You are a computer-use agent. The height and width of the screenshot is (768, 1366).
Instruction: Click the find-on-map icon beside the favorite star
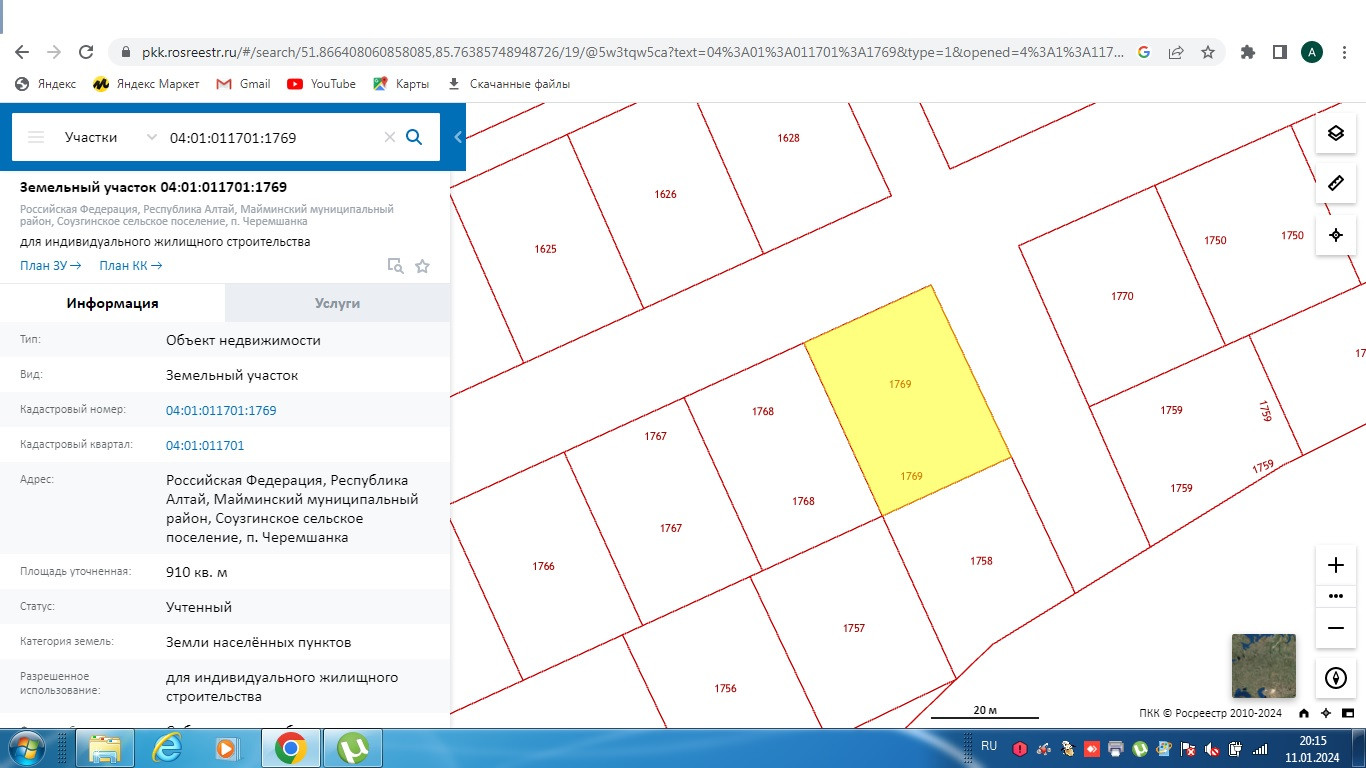click(396, 266)
